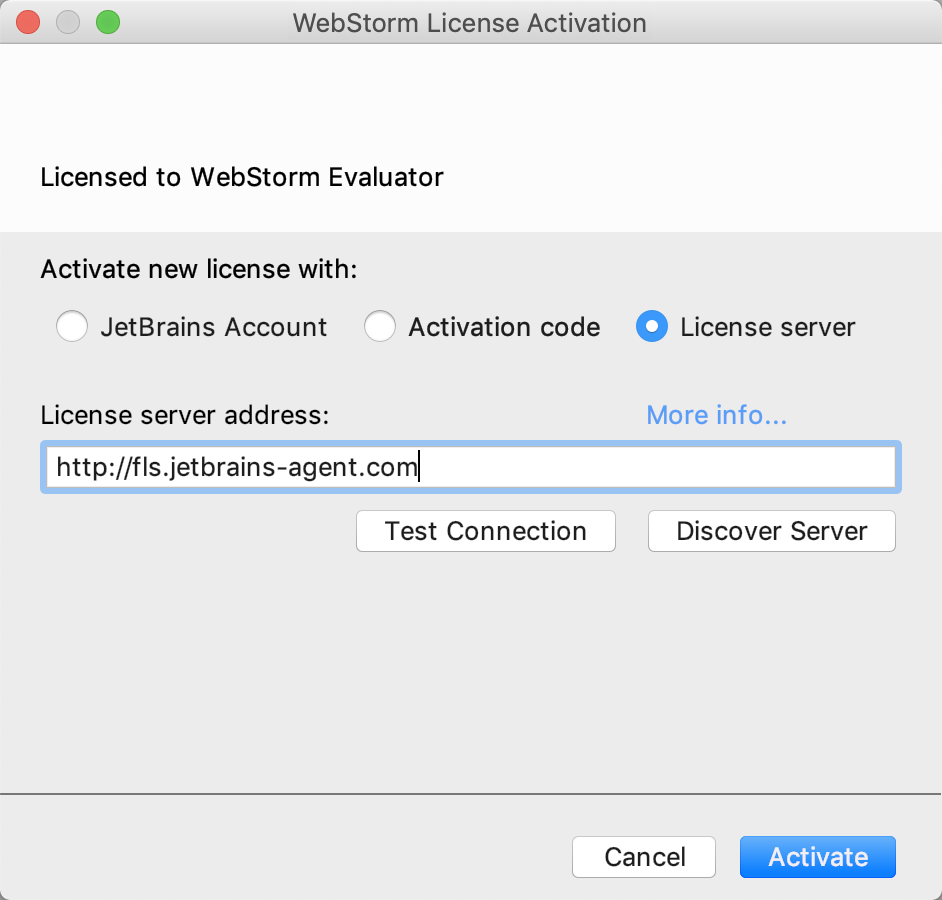Click the Discover Server button
Screen dimensions: 942x900
click(771, 531)
